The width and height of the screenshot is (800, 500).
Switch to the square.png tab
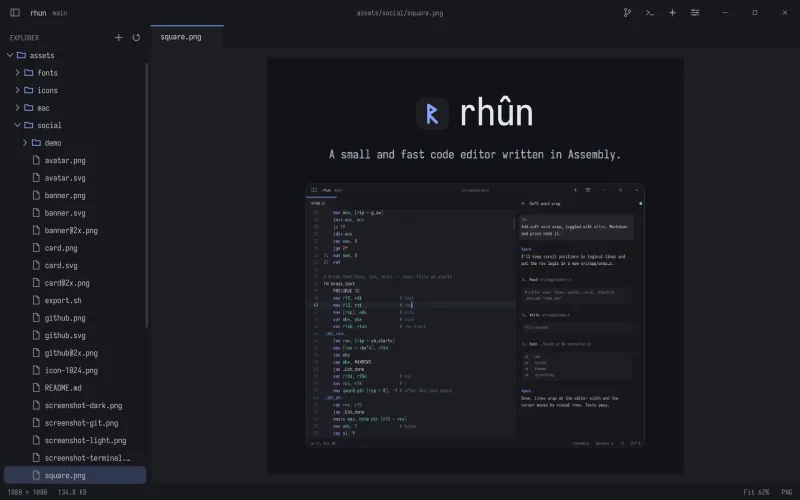pyautogui.click(x=187, y=37)
